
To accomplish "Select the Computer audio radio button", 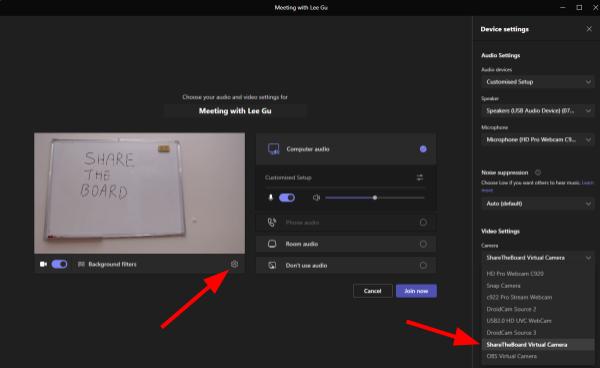I will (423, 149).
